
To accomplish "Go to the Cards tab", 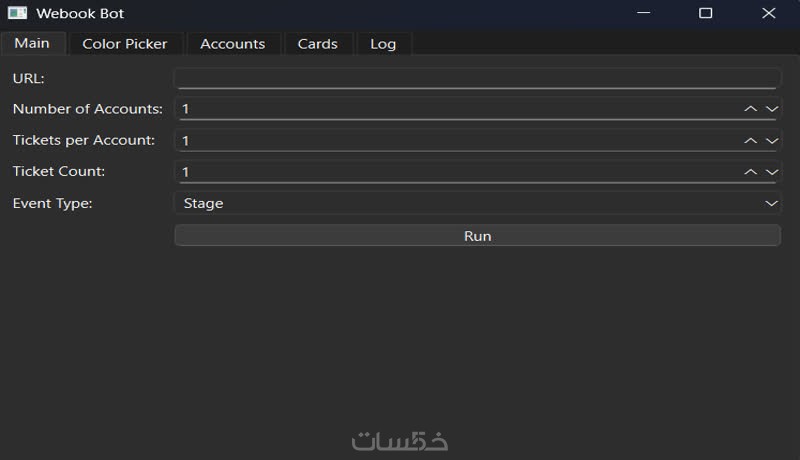I will [x=318, y=44].
